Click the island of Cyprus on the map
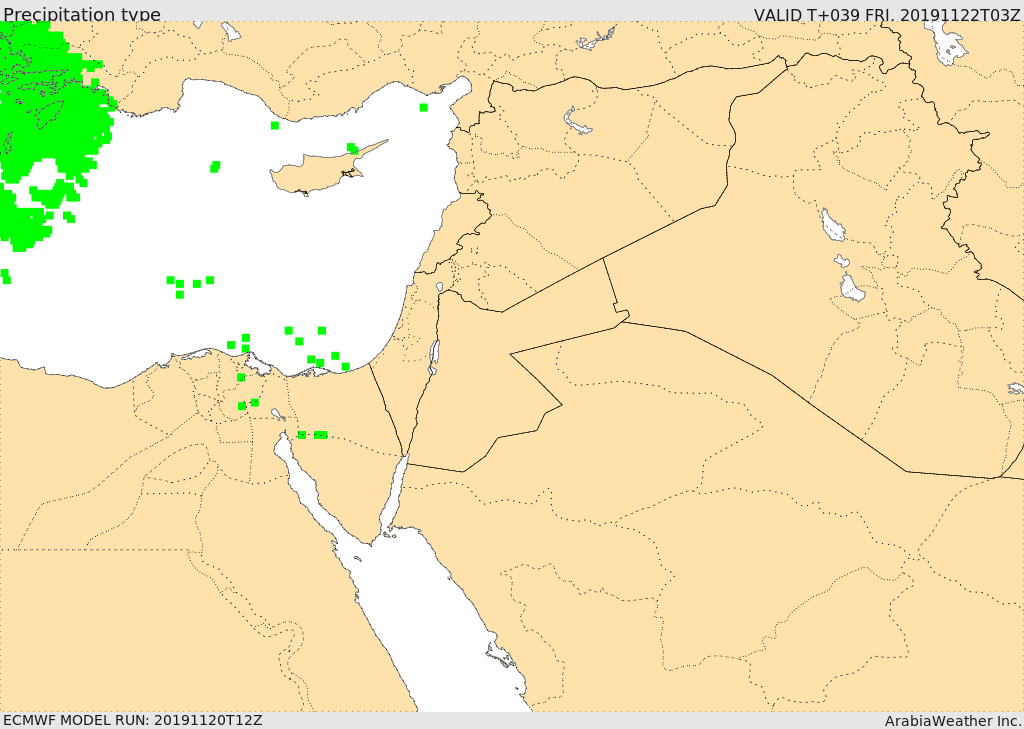The image size is (1024, 729). pyautogui.click(x=320, y=171)
